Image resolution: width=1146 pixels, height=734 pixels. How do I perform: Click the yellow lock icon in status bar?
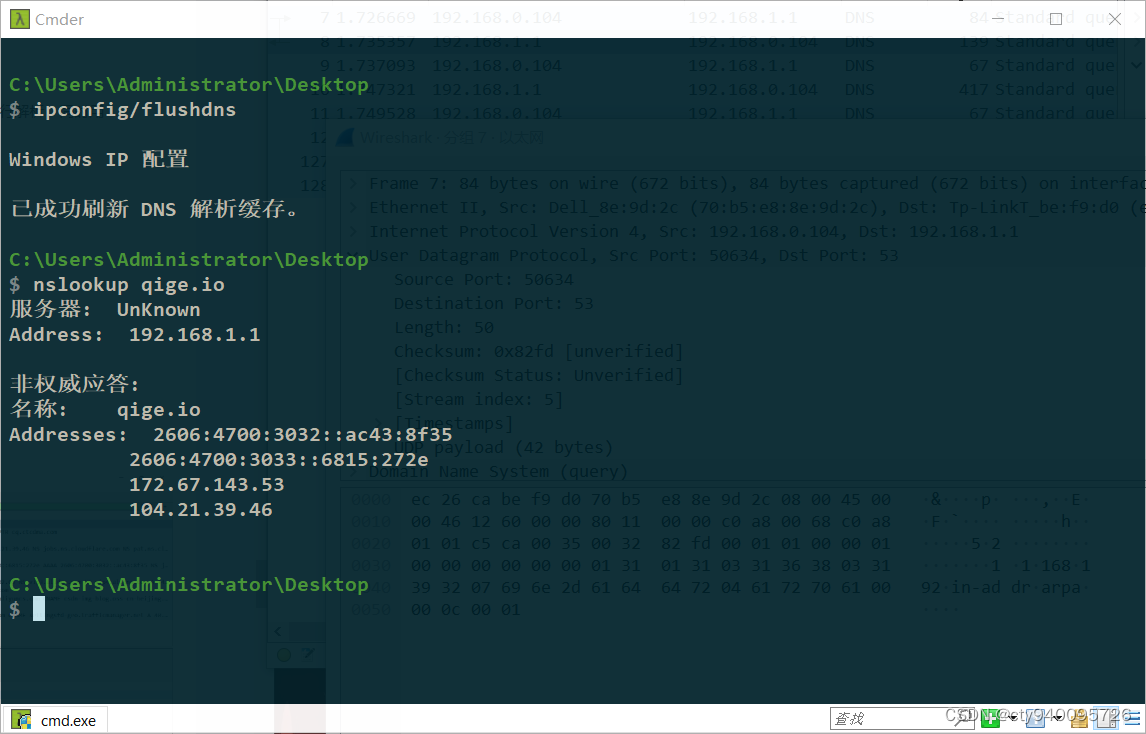(1079, 719)
